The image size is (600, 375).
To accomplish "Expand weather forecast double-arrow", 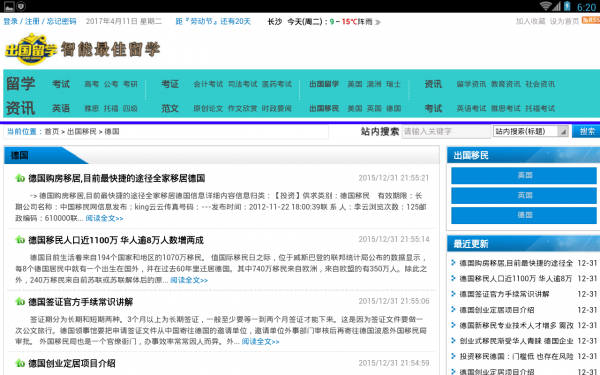I will [378, 22].
